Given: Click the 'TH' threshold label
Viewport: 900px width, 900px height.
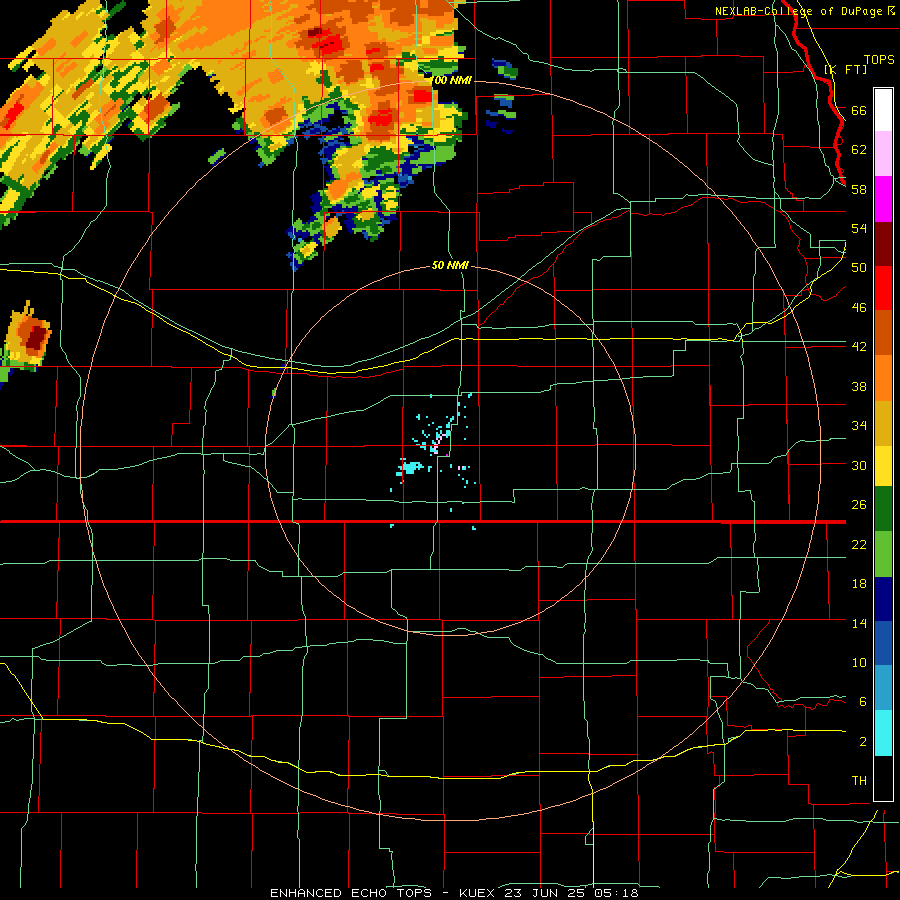Looking at the screenshot, I should (859, 780).
